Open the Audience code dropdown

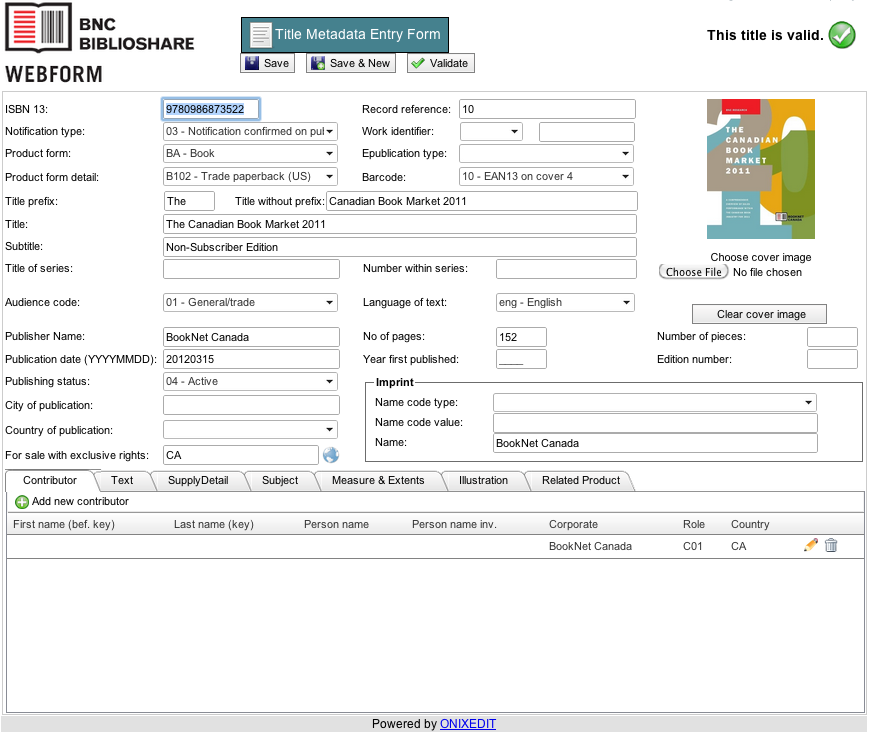click(251, 303)
